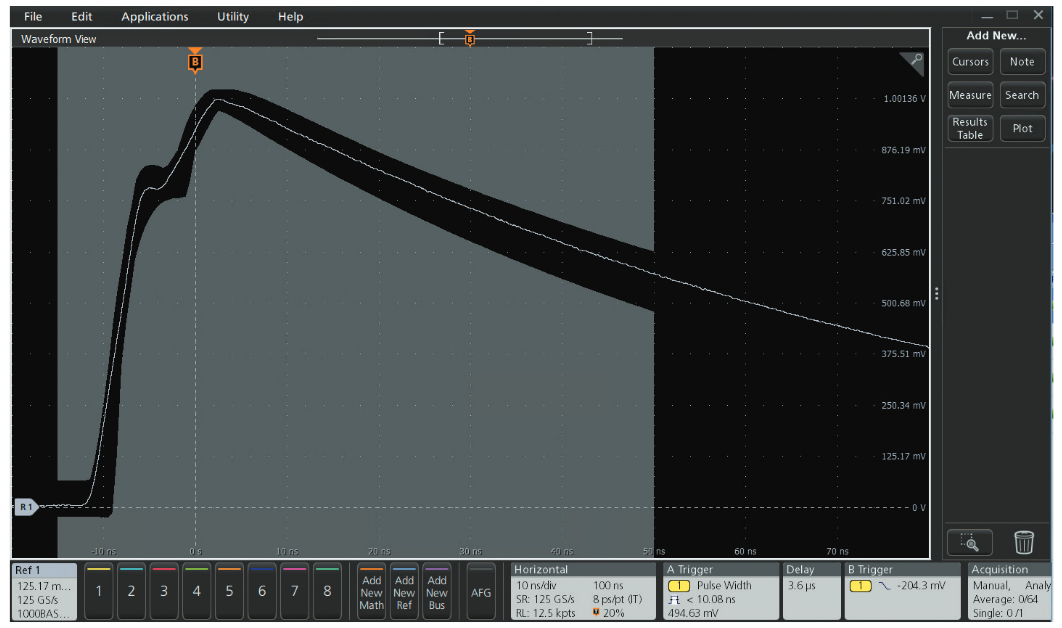Open the B Trigger settings badge
The height and width of the screenshot is (628, 1062).
coord(902,591)
